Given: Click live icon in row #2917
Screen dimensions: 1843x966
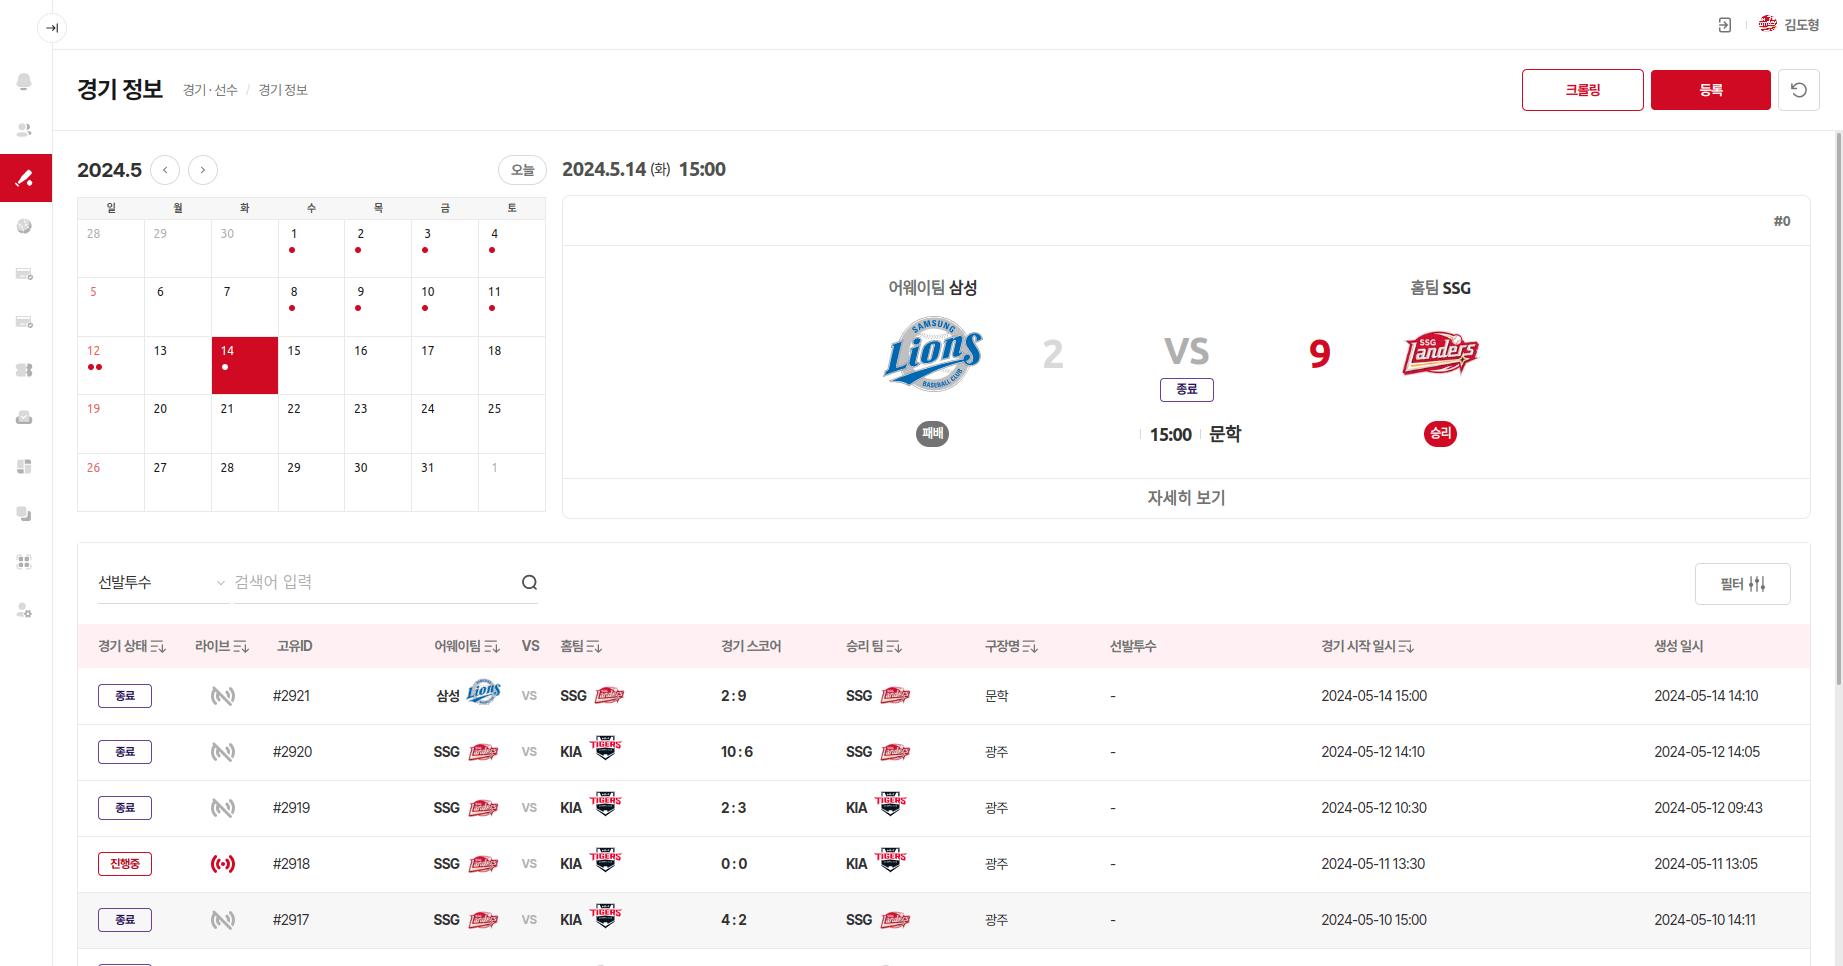Looking at the screenshot, I should click(x=223, y=920).
